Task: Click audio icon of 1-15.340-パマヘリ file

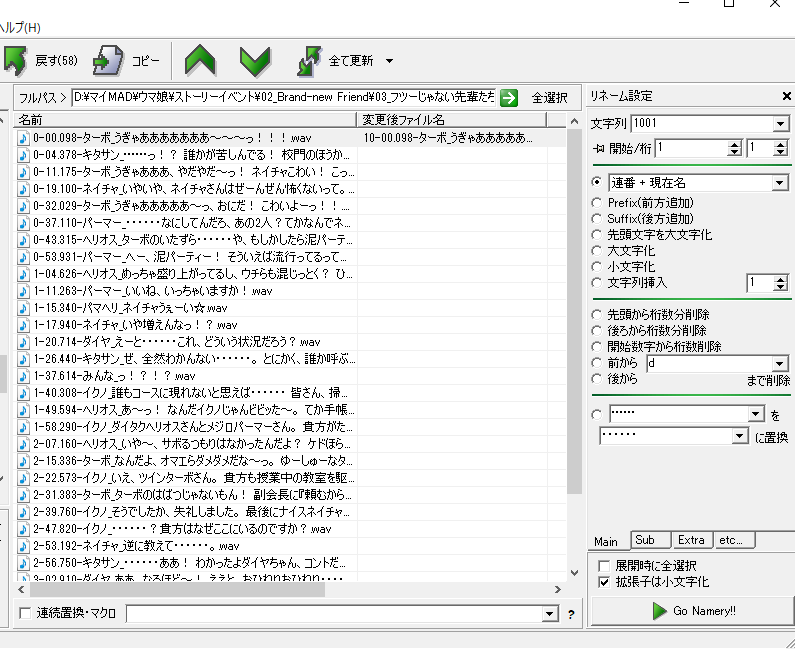Action: pos(23,308)
